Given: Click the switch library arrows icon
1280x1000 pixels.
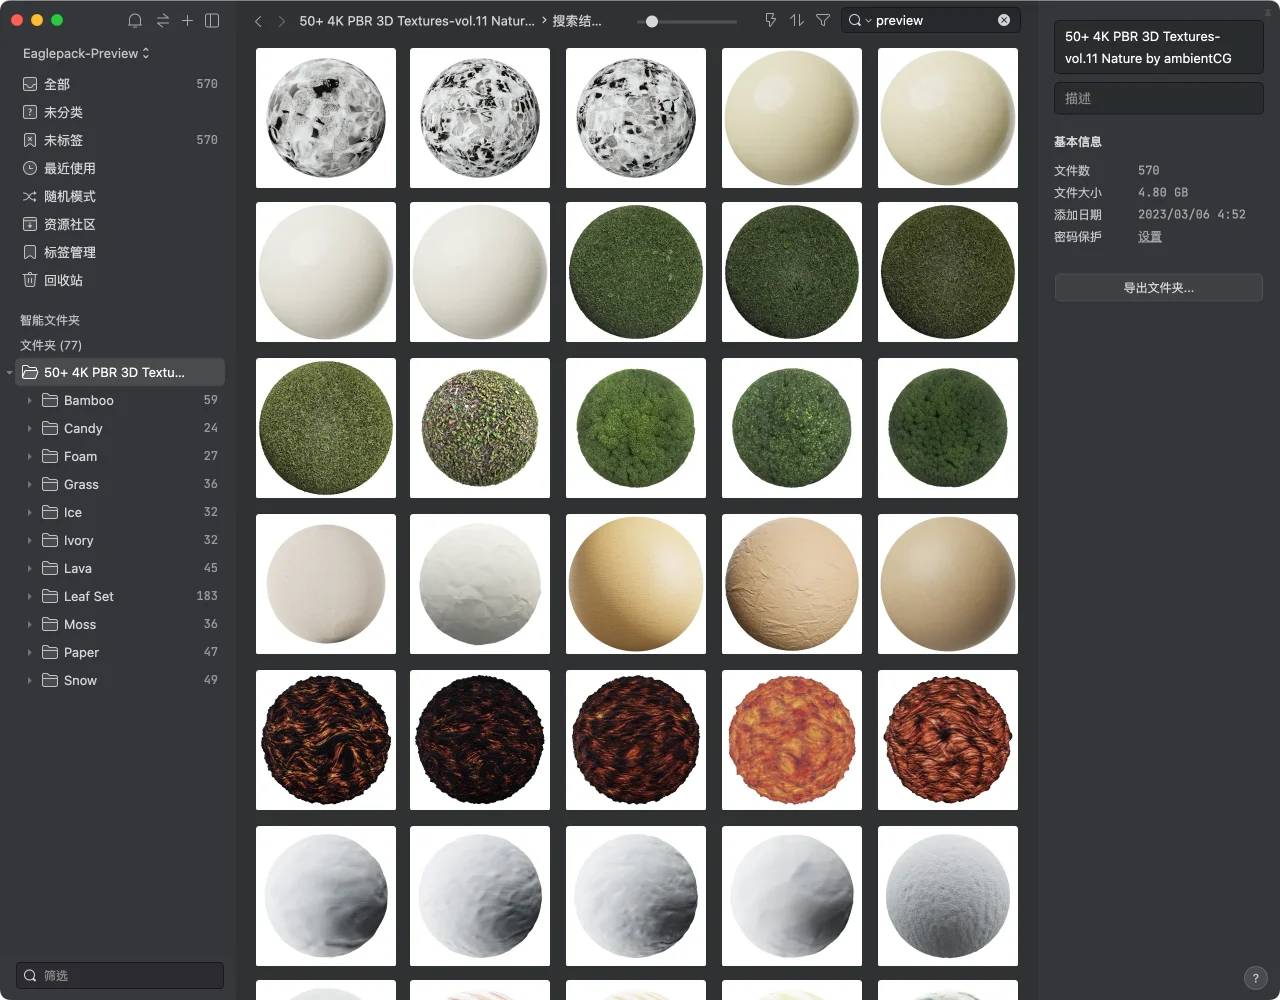Looking at the screenshot, I should (x=162, y=20).
